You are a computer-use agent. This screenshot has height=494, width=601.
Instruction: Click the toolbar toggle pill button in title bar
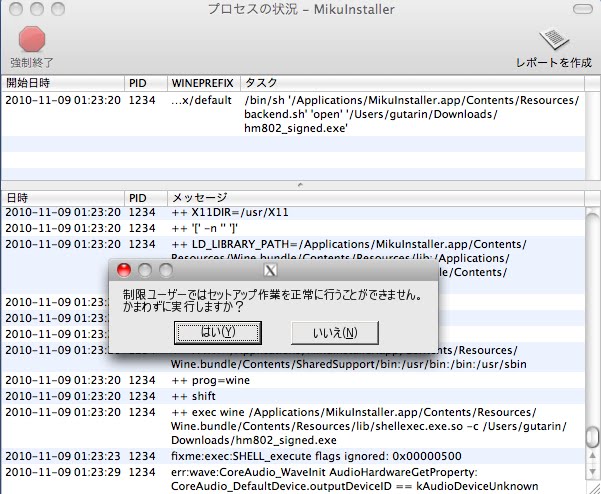[x=583, y=9]
